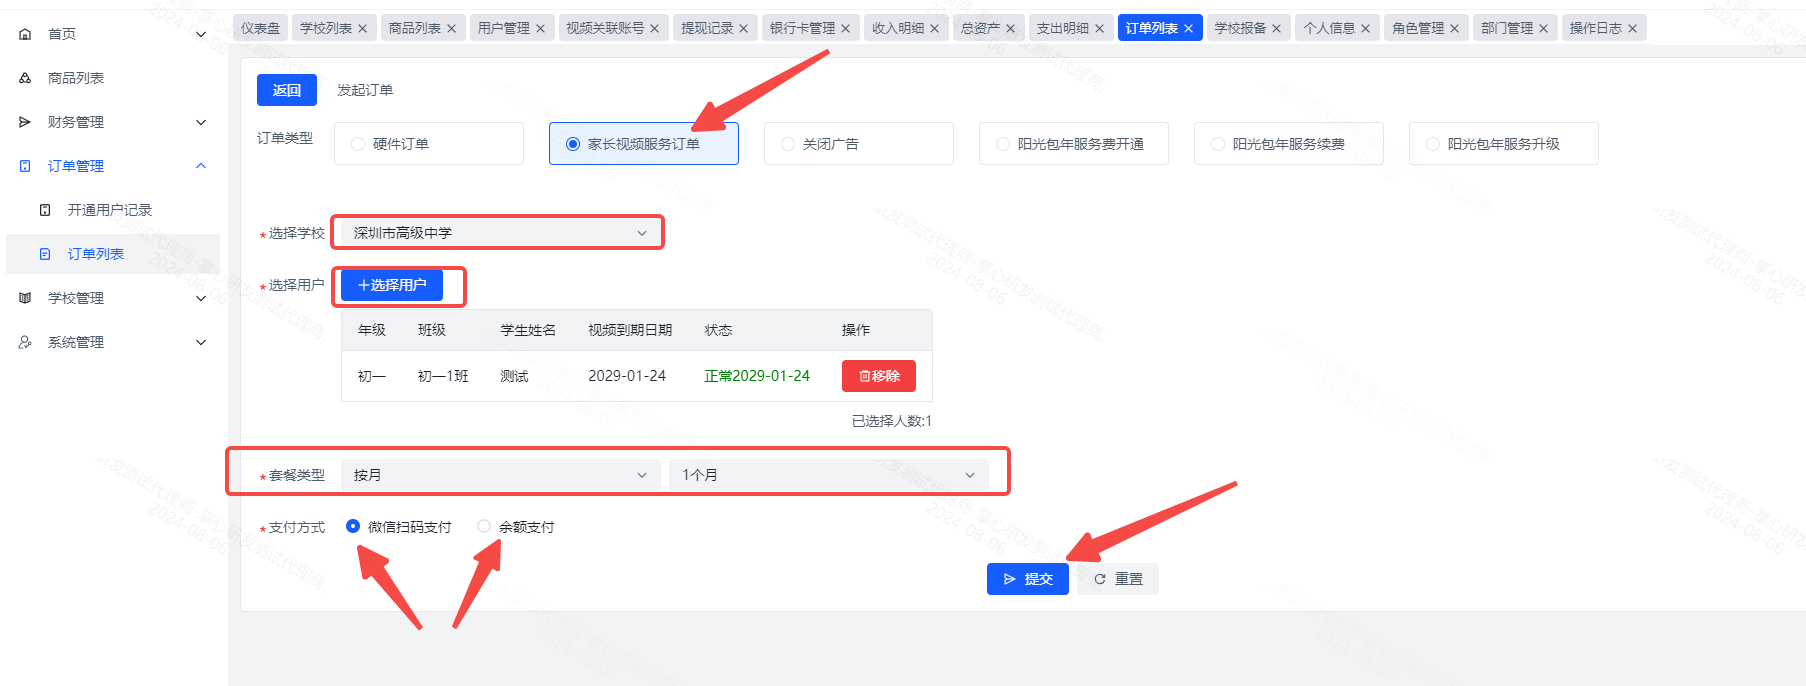1806x686 pixels.
Task: Click the 系统管理 user icon
Action: coord(25,342)
